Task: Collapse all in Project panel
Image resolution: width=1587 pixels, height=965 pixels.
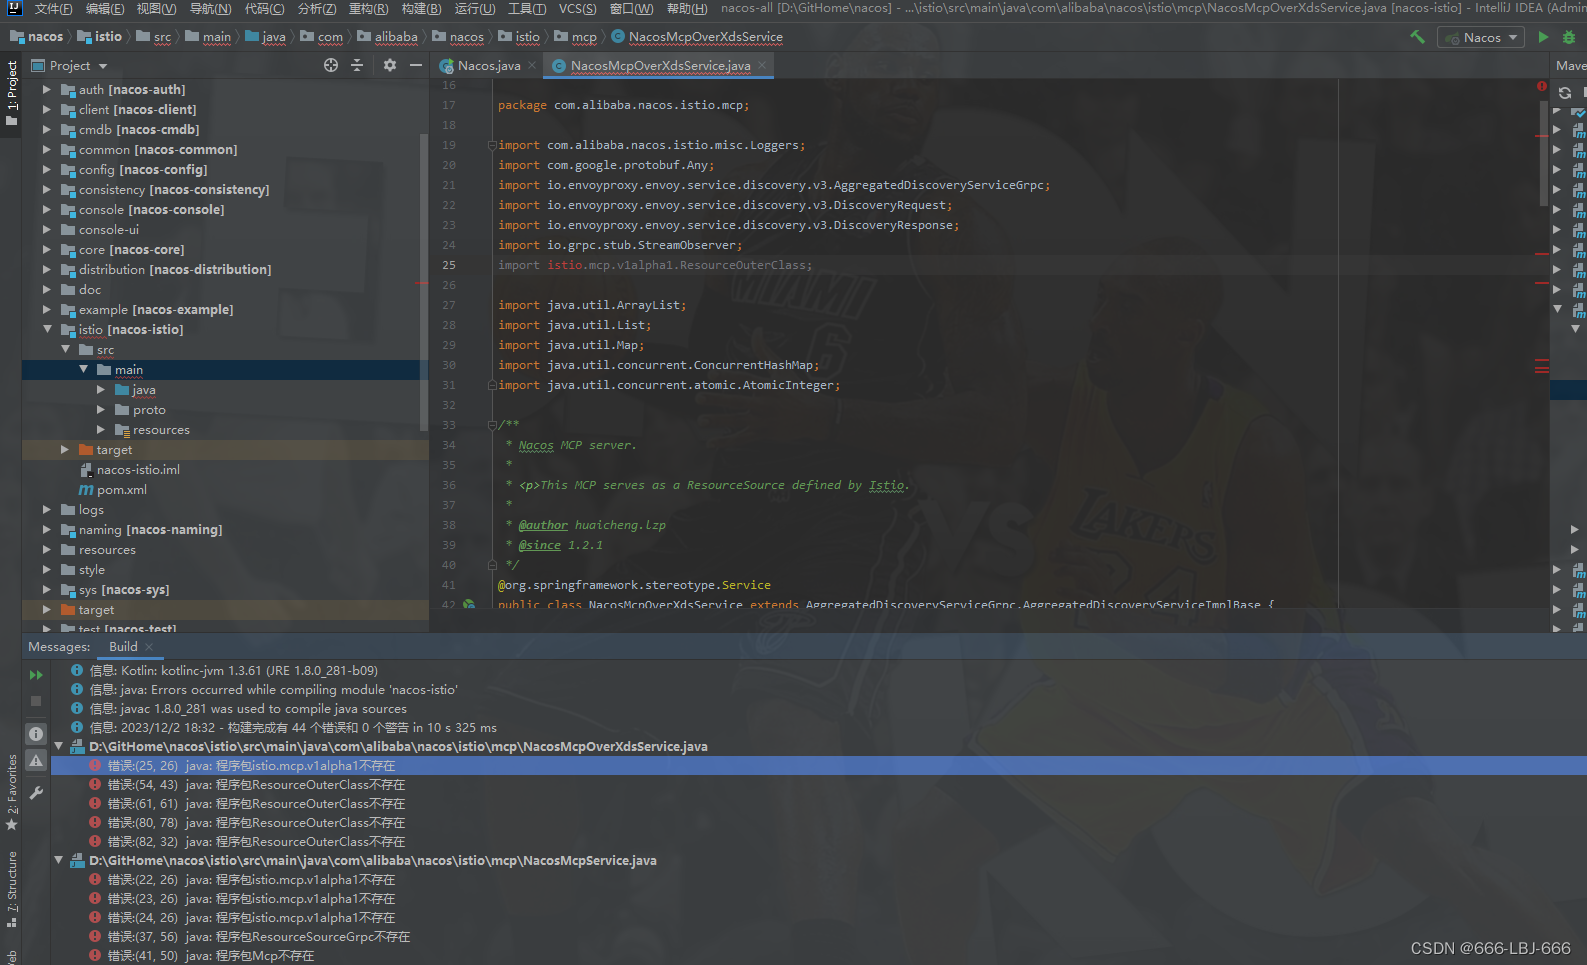Action: pos(357,65)
